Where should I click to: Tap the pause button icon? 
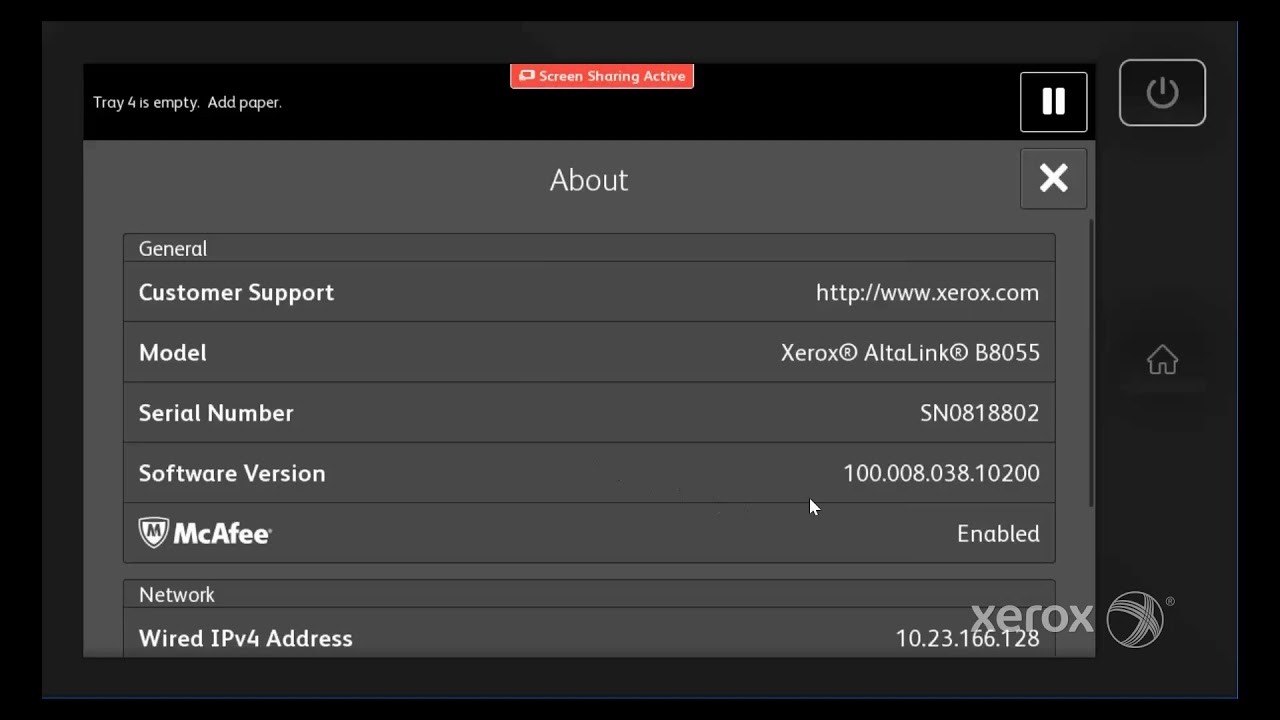click(x=1053, y=102)
